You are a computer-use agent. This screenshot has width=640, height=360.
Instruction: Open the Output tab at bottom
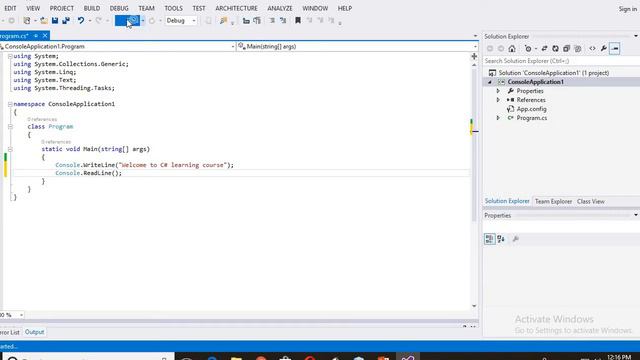click(x=34, y=332)
